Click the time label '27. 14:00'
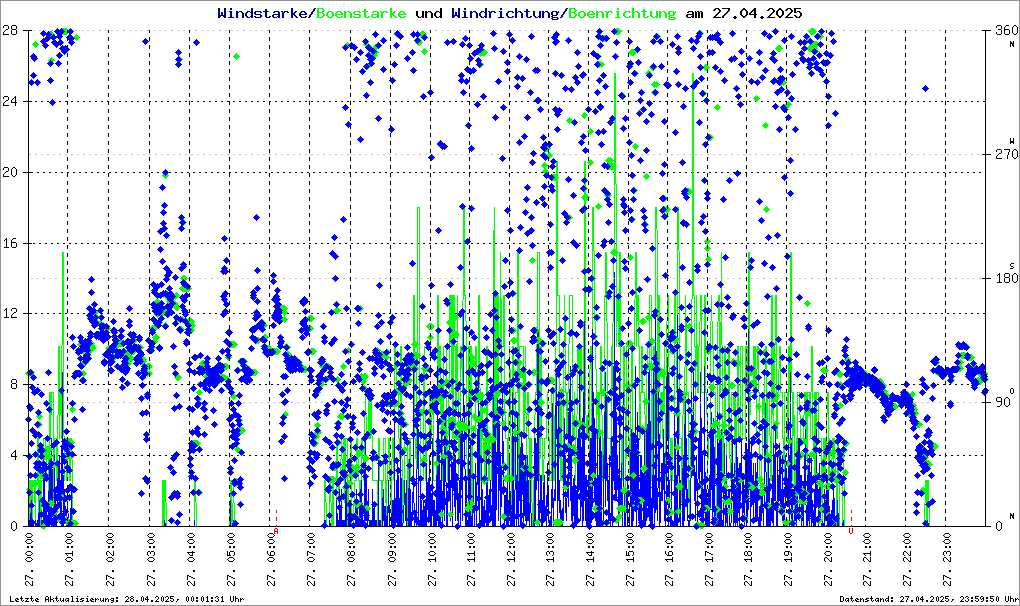 [590, 559]
